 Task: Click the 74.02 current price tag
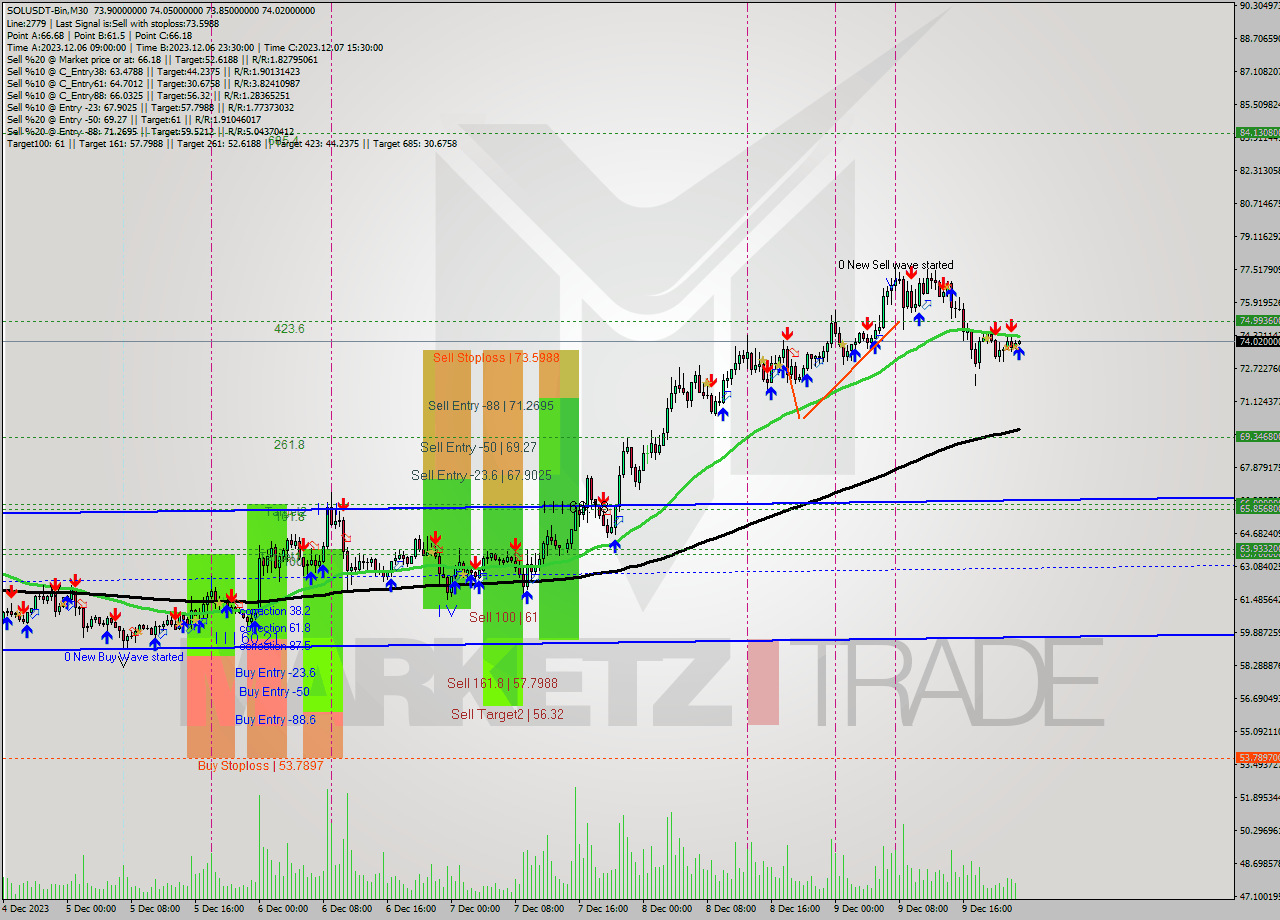[x=1258, y=341]
